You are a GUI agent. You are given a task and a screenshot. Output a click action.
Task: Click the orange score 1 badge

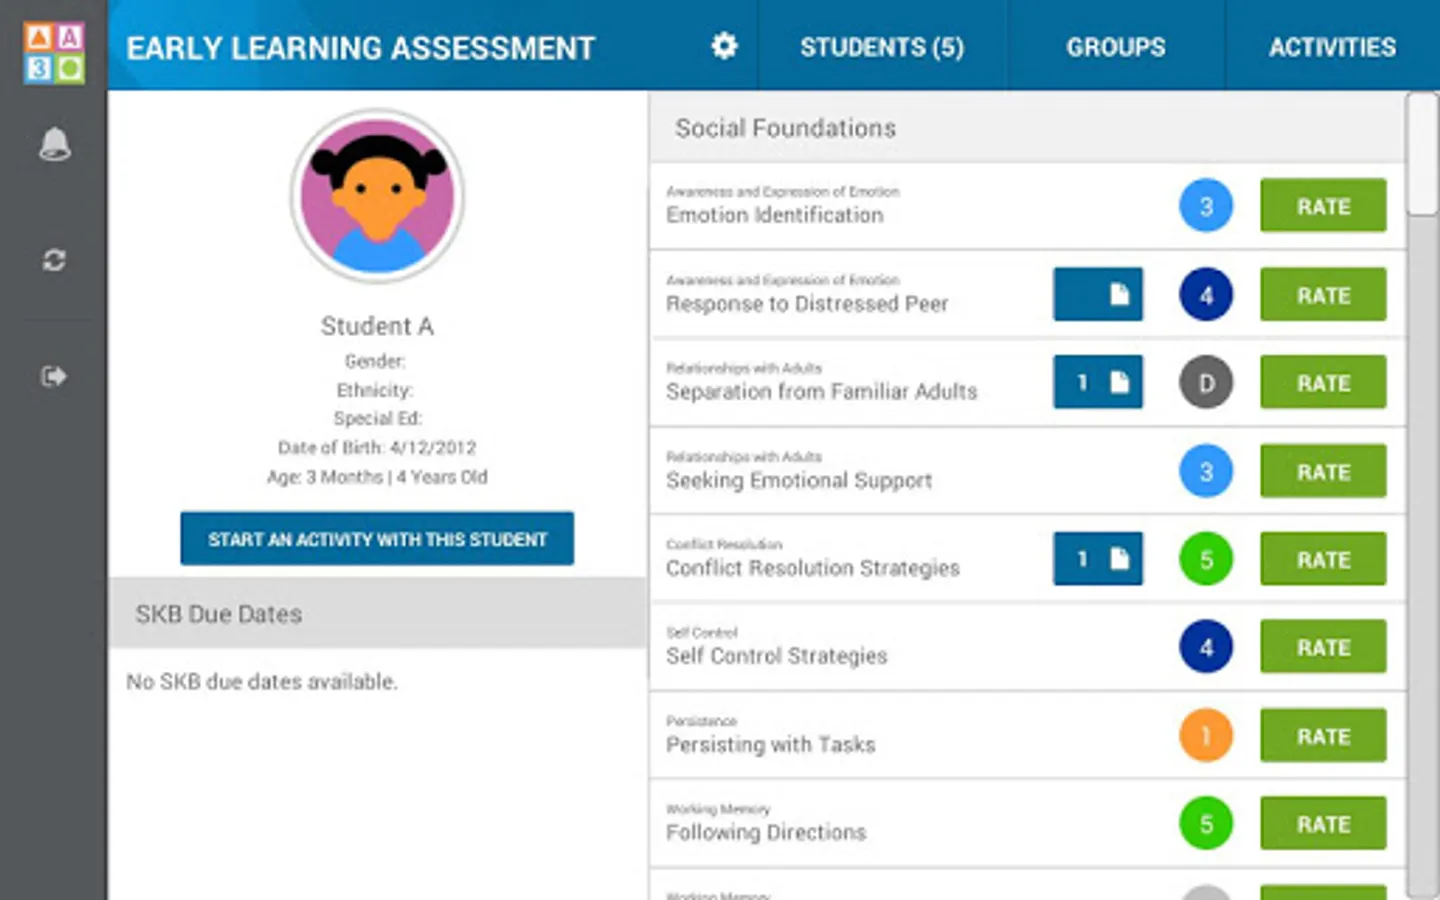[1206, 736]
